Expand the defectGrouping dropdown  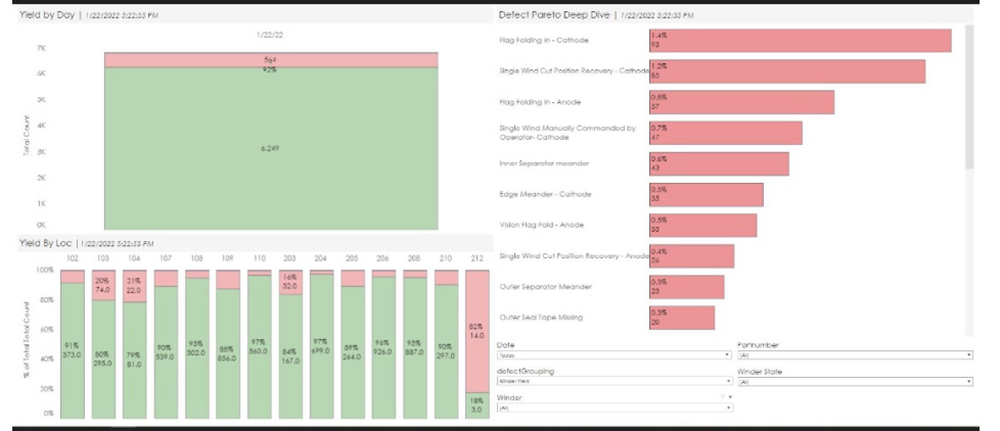(x=614, y=381)
